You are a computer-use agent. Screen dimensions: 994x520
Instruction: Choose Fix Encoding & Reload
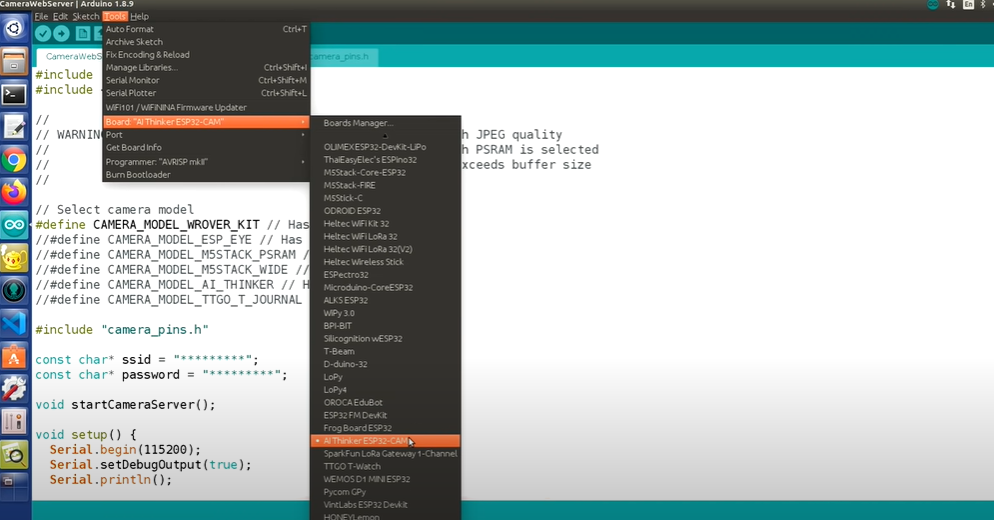[x=206, y=55]
